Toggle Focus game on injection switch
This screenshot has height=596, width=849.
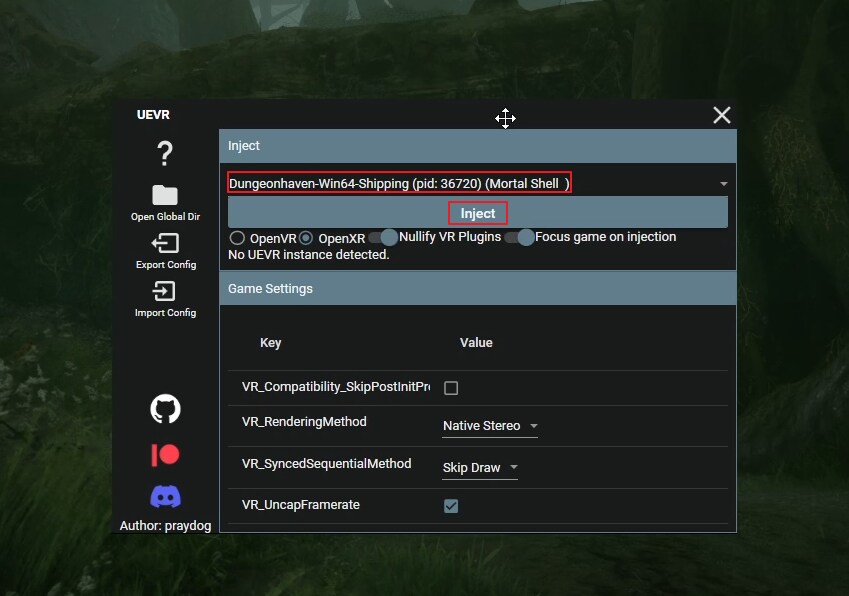pos(520,237)
